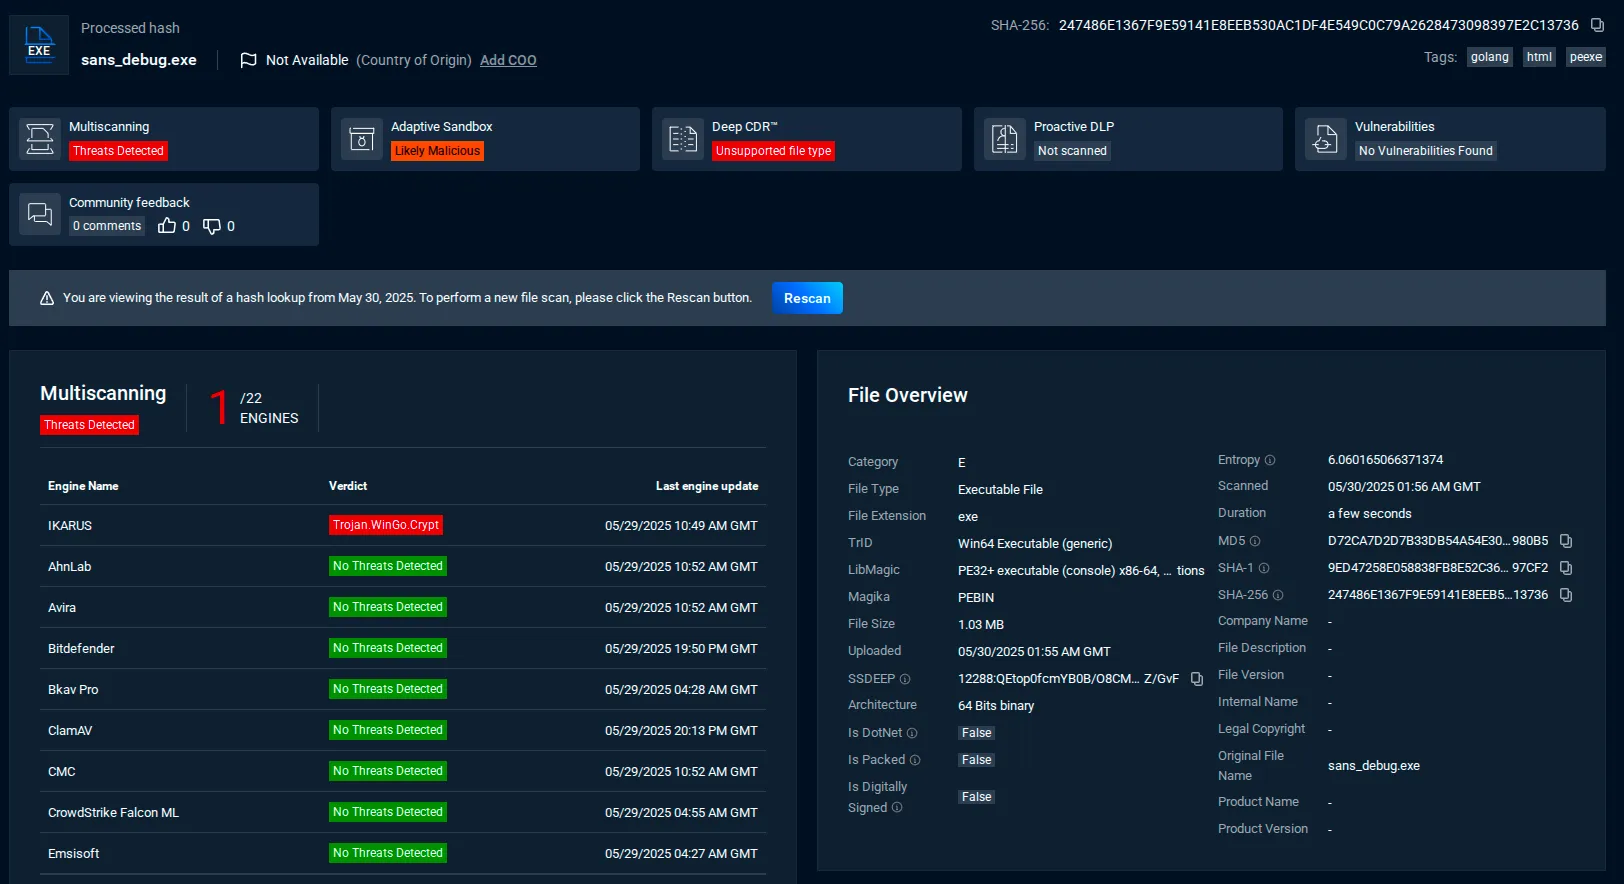The image size is (1624, 884).
Task: Select the IKARUS engine row name
Action: click(70, 526)
